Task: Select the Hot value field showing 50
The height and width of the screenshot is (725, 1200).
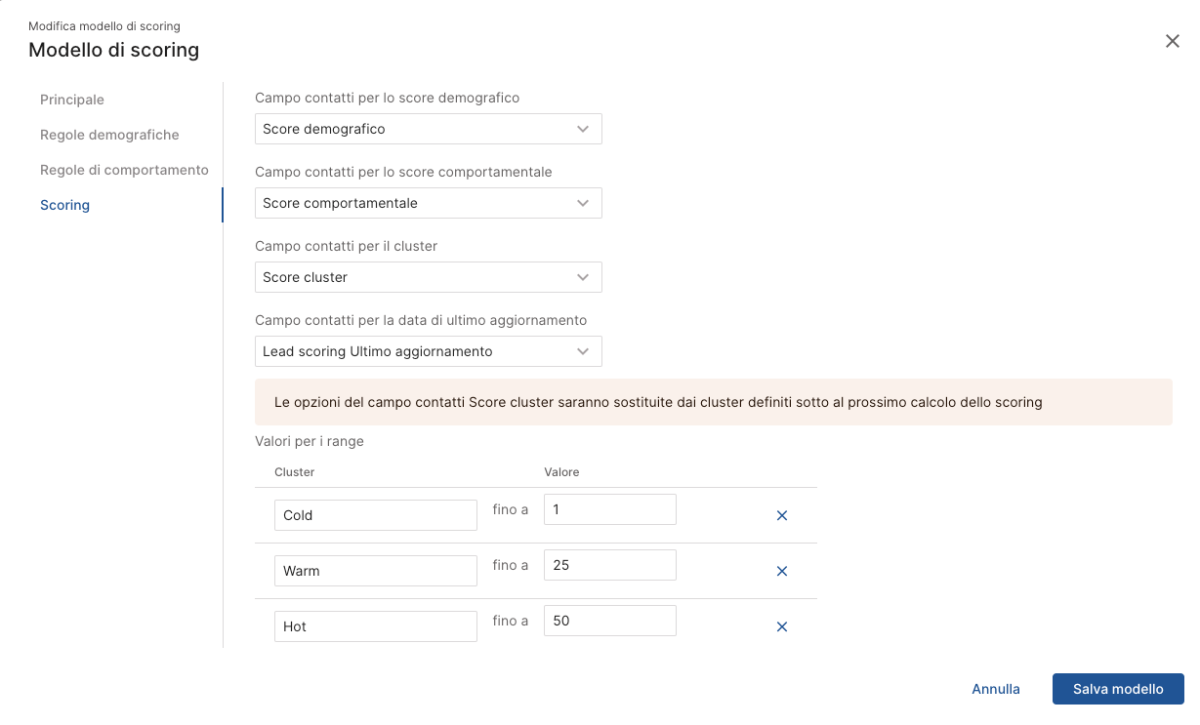Action: pos(609,621)
